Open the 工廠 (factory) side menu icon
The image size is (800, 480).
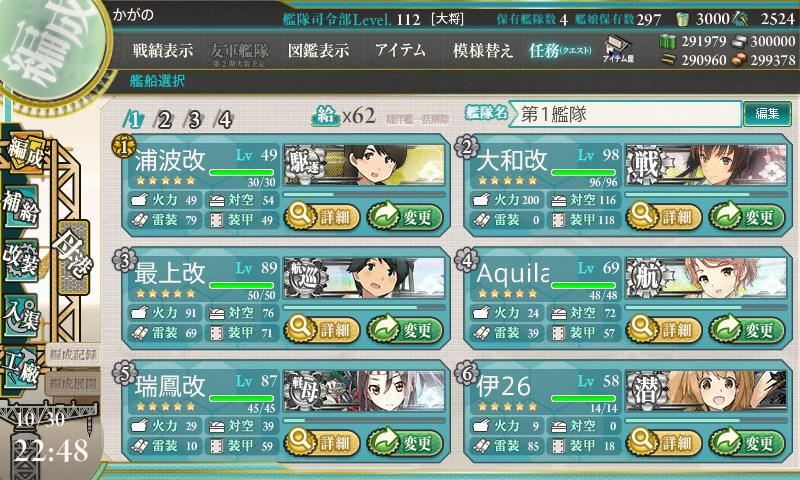(x=21, y=367)
